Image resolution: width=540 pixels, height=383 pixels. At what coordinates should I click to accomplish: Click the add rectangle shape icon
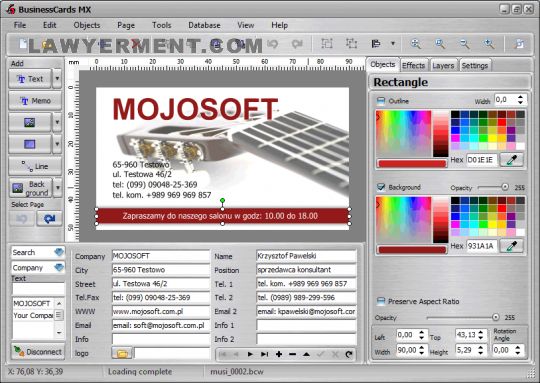click(x=30, y=144)
